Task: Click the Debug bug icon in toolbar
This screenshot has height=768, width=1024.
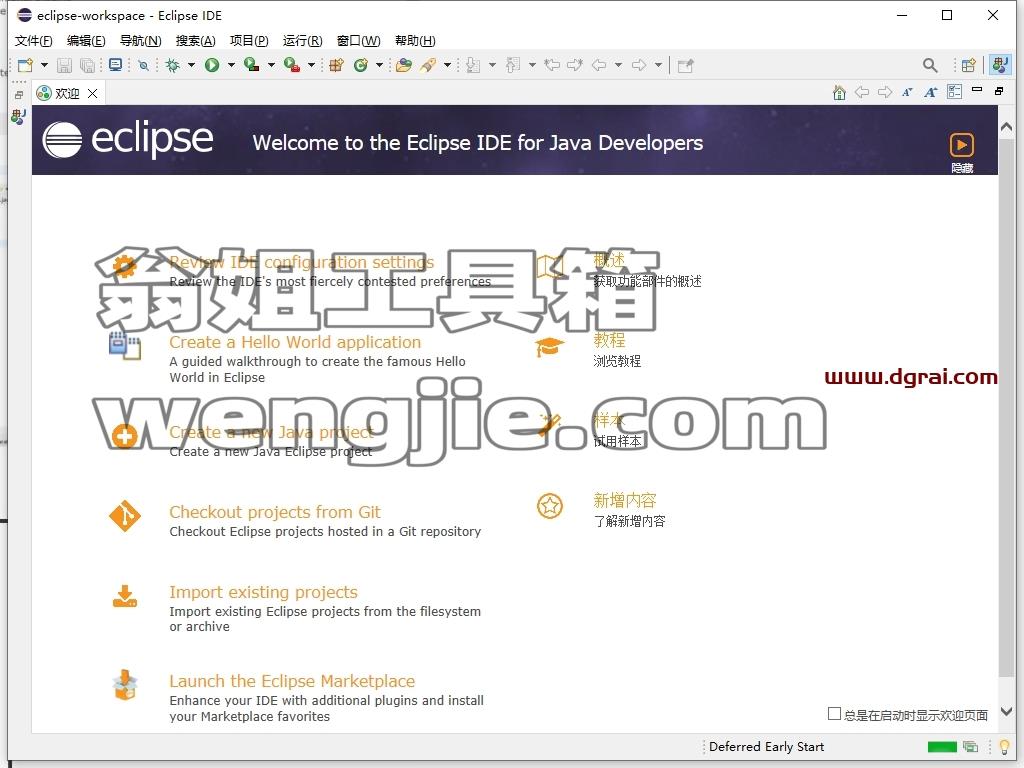Action: [x=173, y=65]
